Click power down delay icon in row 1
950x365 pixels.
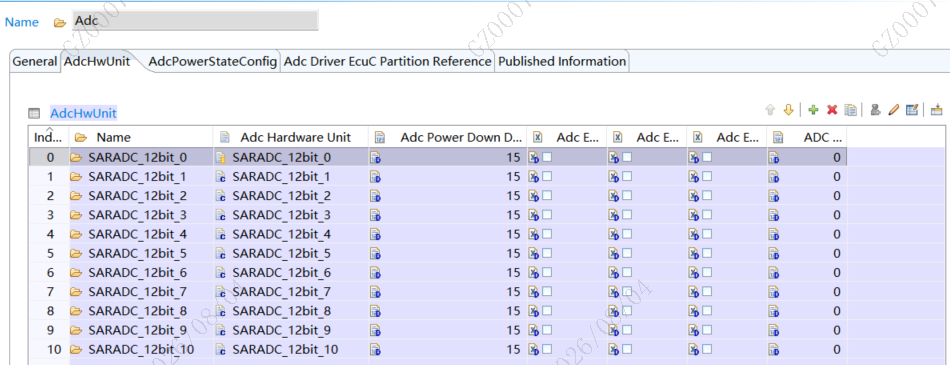[x=376, y=177]
